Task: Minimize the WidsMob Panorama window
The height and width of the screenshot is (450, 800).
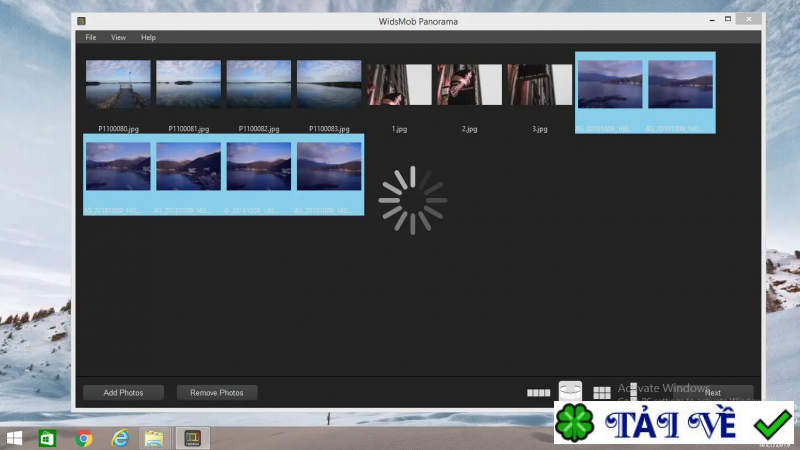Action: (x=712, y=19)
